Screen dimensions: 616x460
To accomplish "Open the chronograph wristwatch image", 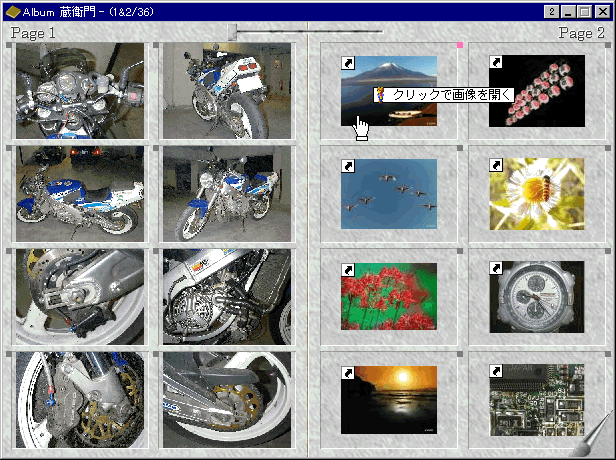I will [537, 297].
